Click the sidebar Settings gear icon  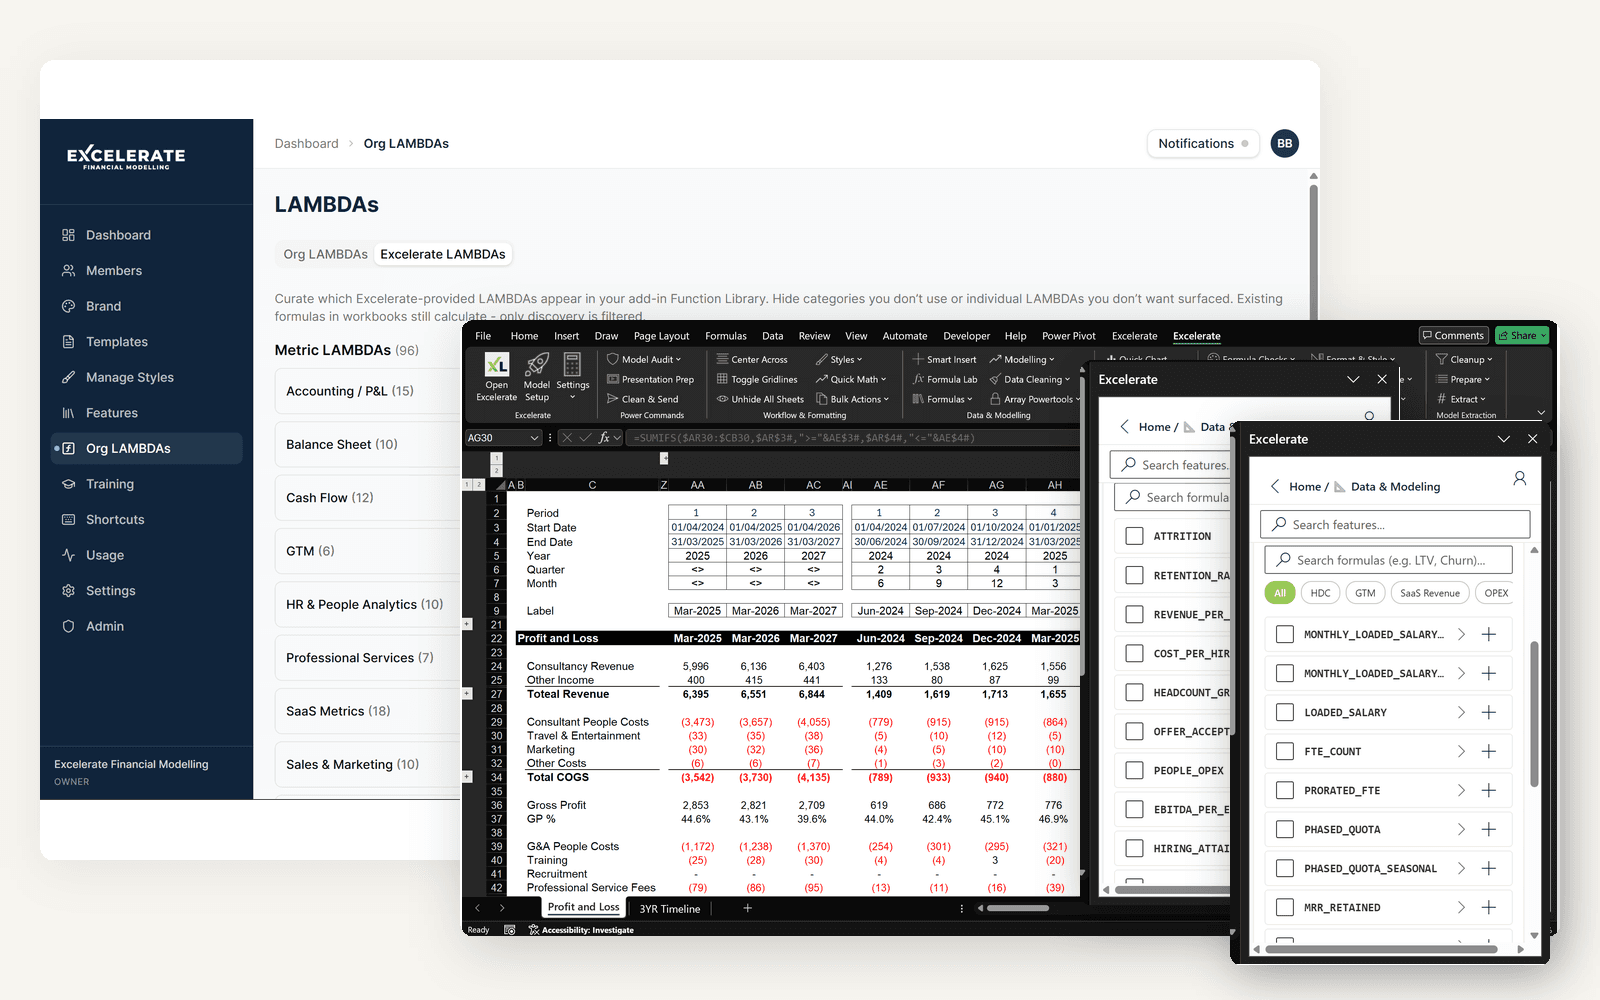pyautogui.click(x=68, y=591)
